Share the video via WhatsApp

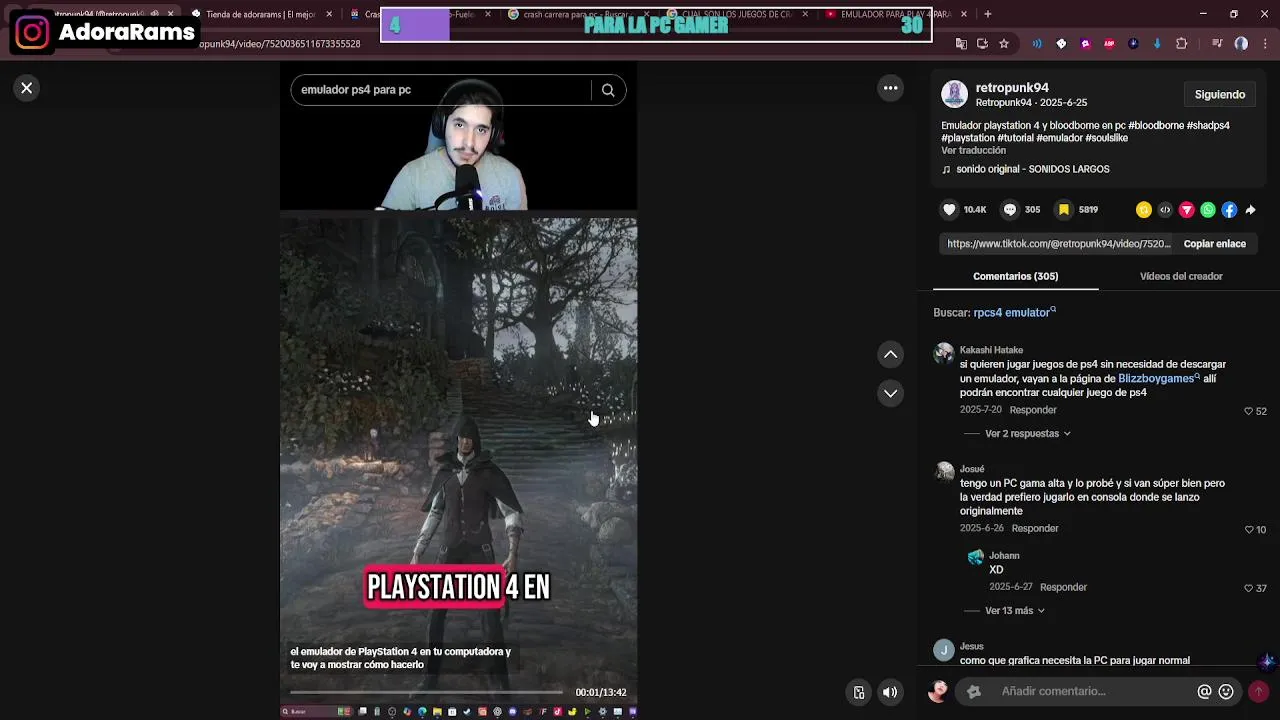[x=1208, y=210]
